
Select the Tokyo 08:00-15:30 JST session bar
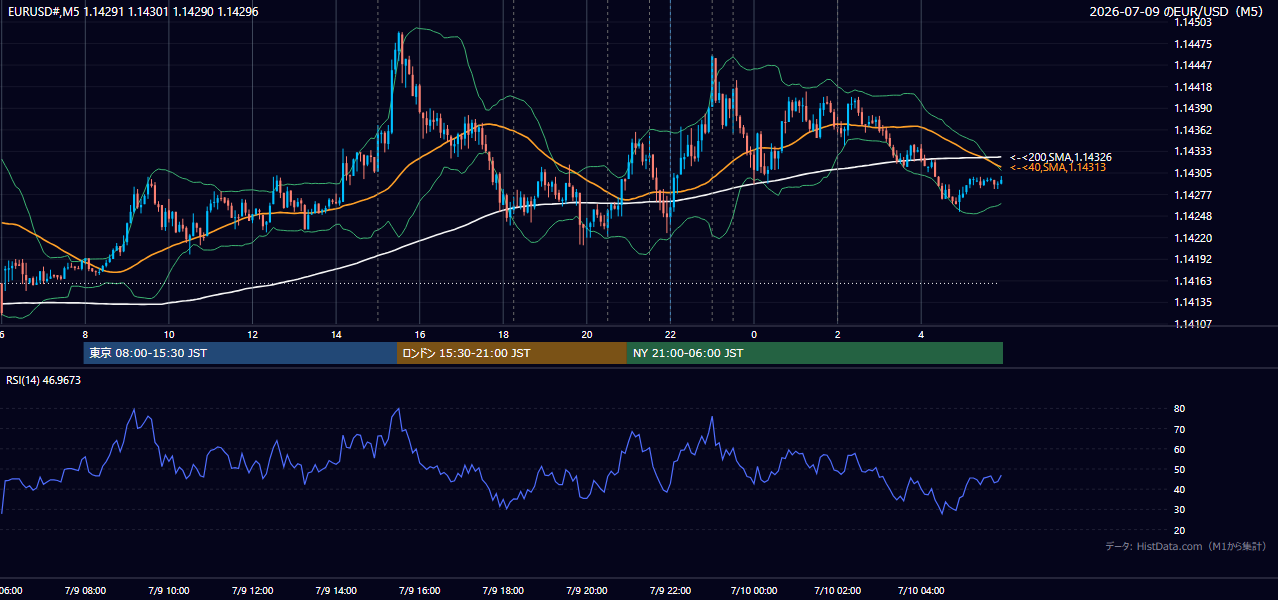click(x=240, y=353)
